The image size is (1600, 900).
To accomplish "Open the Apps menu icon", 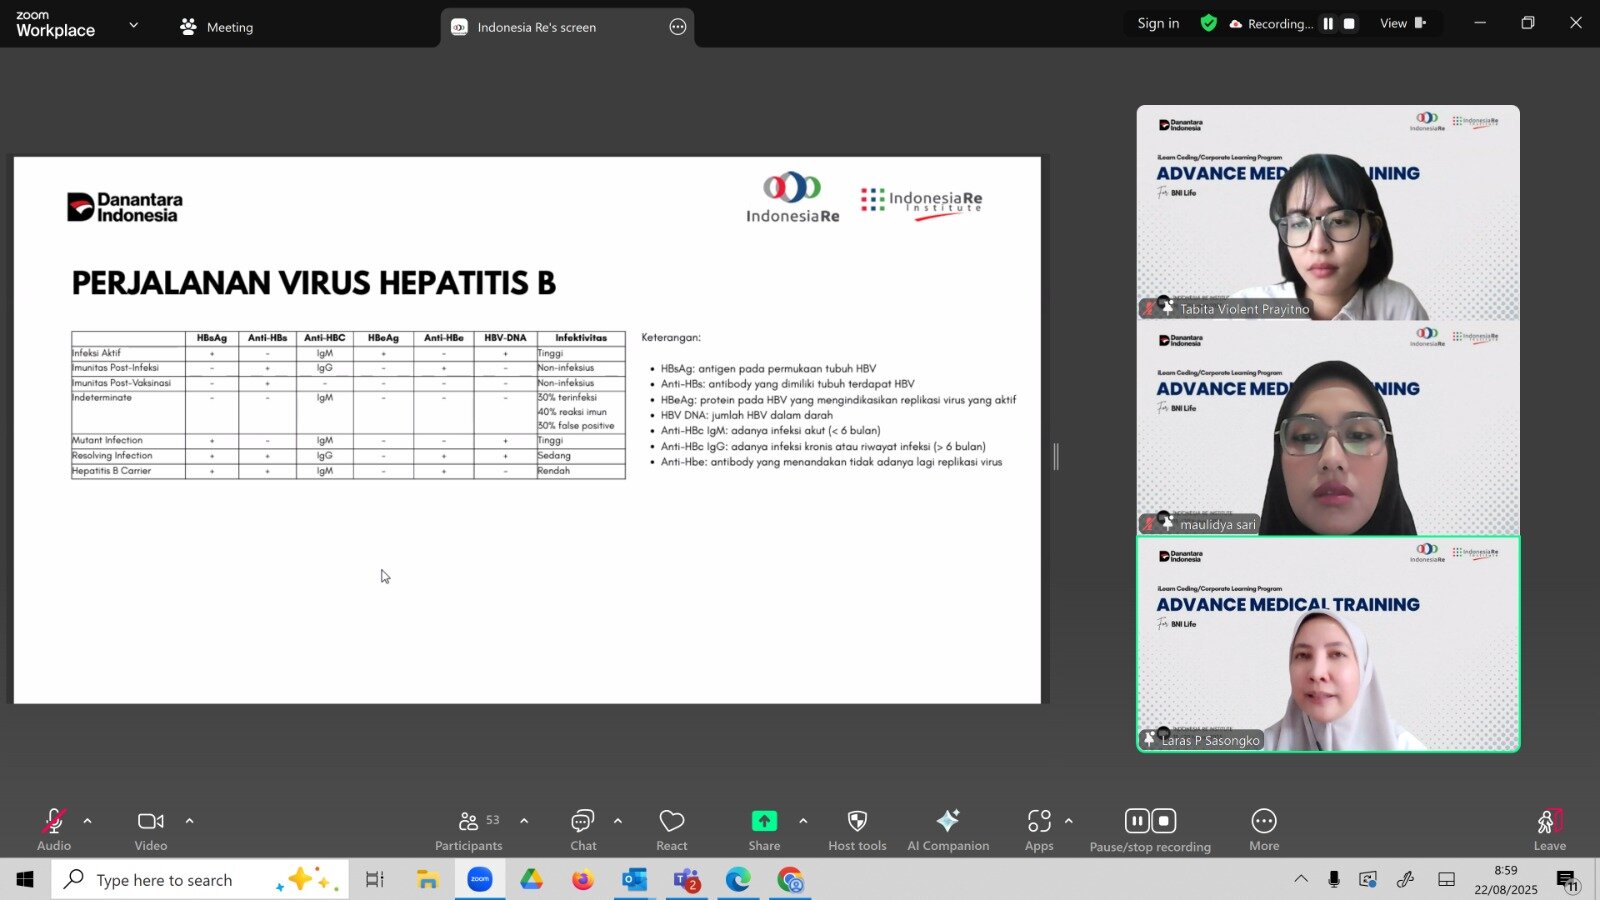I will click(x=1039, y=830).
